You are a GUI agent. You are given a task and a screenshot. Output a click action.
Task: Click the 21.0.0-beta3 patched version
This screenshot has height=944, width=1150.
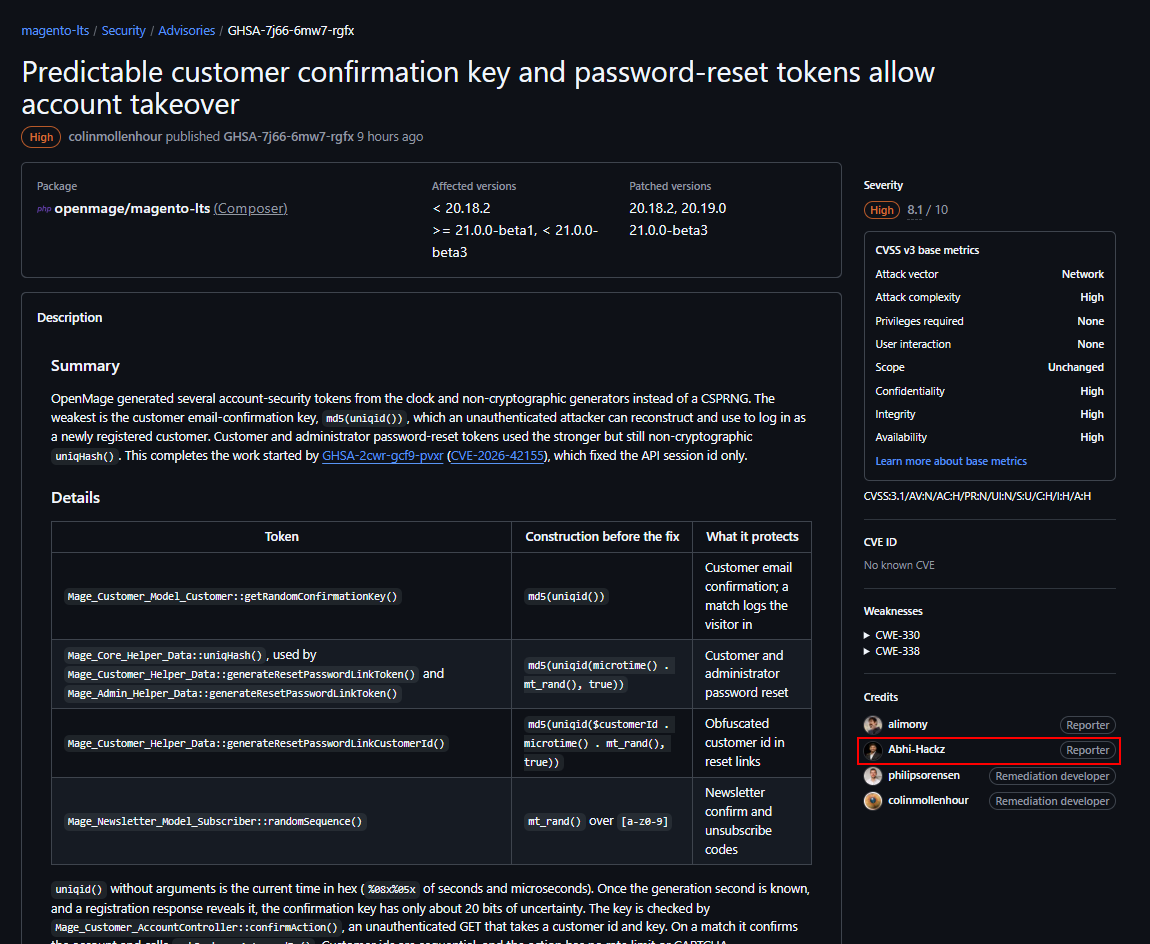click(x=668, y=230)
